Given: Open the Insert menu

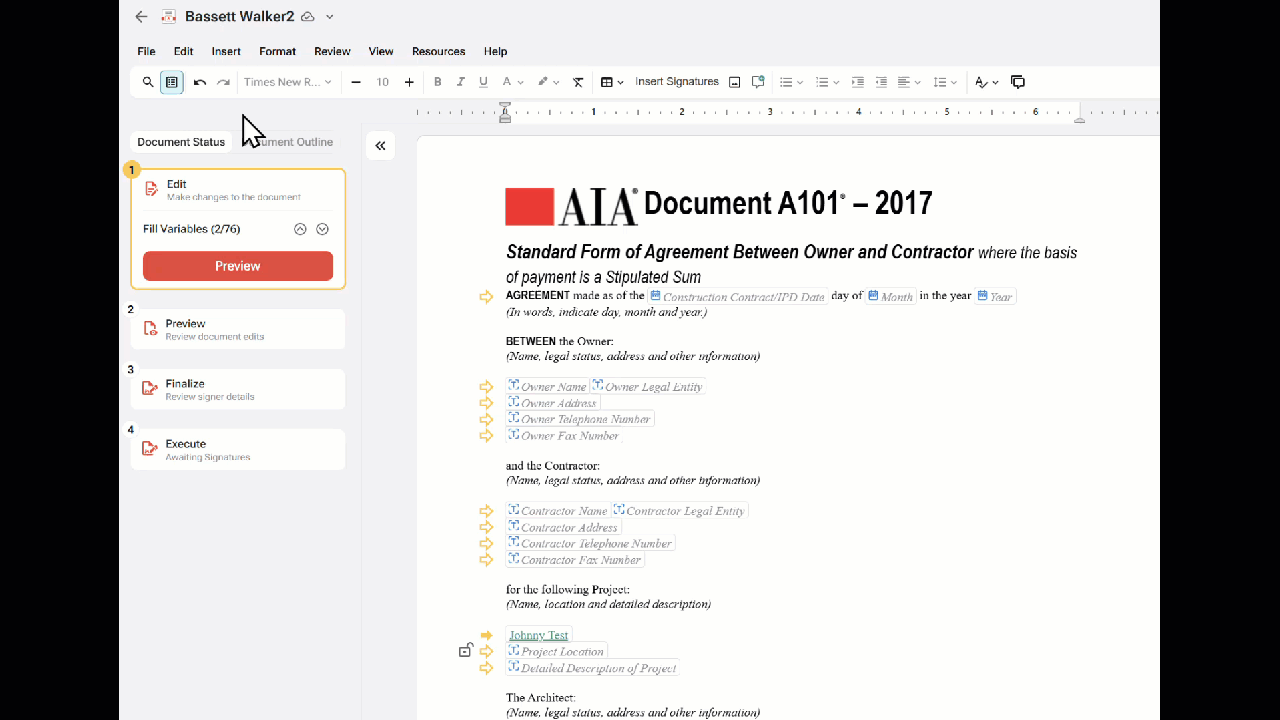Looking at the screenshot, I should tap(226, 51).
